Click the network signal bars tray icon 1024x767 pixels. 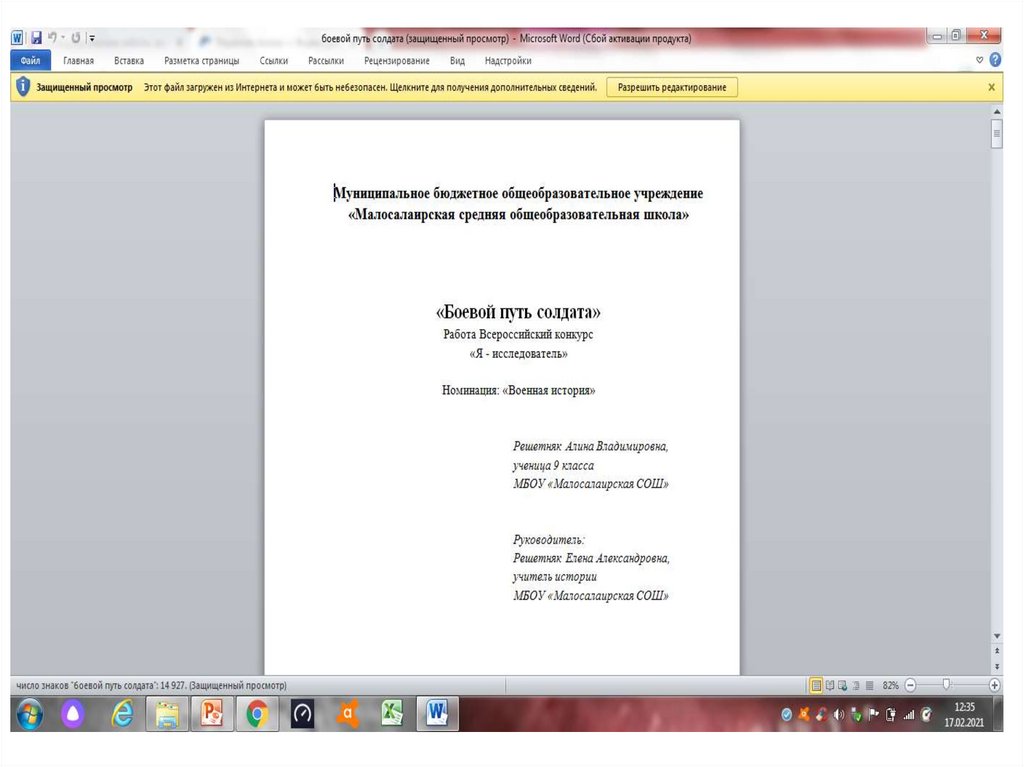(x=908, y=715)
